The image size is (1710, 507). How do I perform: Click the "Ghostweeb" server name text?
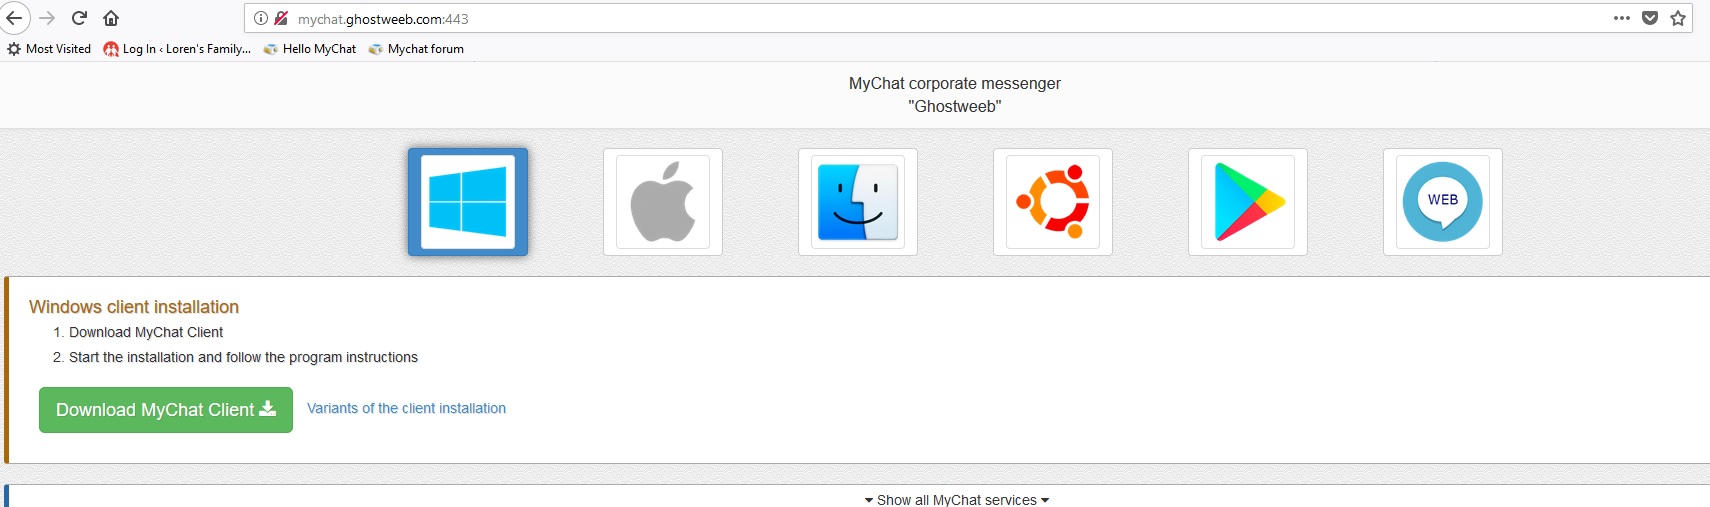tap(955, 106)
